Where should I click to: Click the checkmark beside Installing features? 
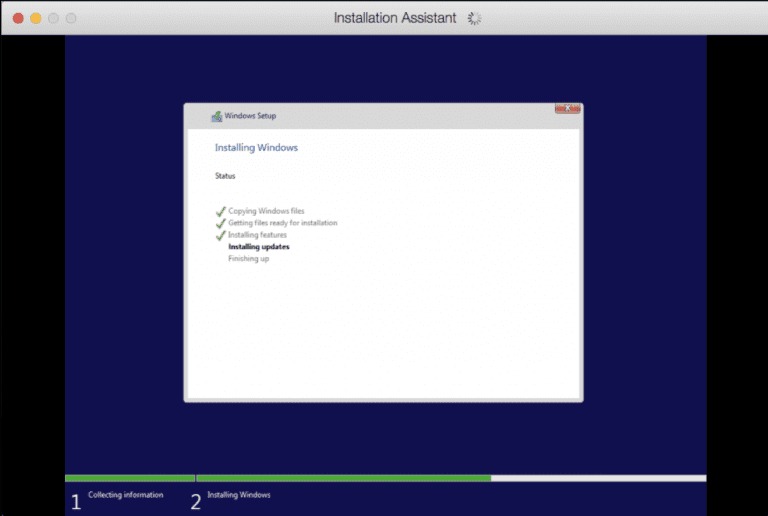220,236
